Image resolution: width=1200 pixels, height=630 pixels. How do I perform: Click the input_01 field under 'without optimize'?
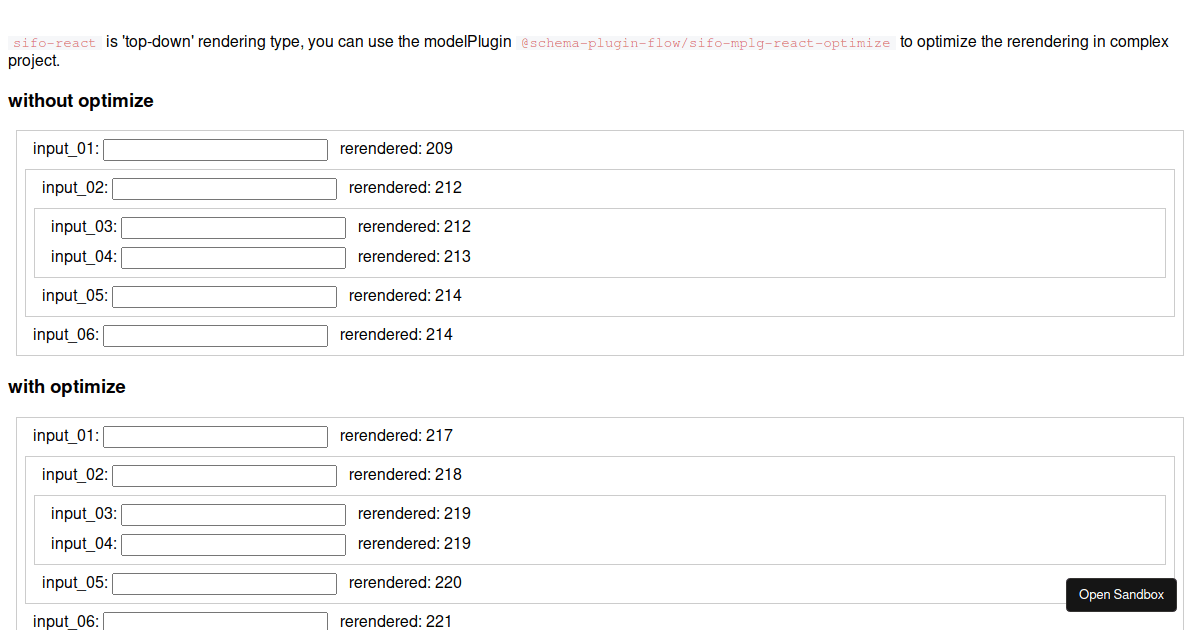(x=215, y=149)
